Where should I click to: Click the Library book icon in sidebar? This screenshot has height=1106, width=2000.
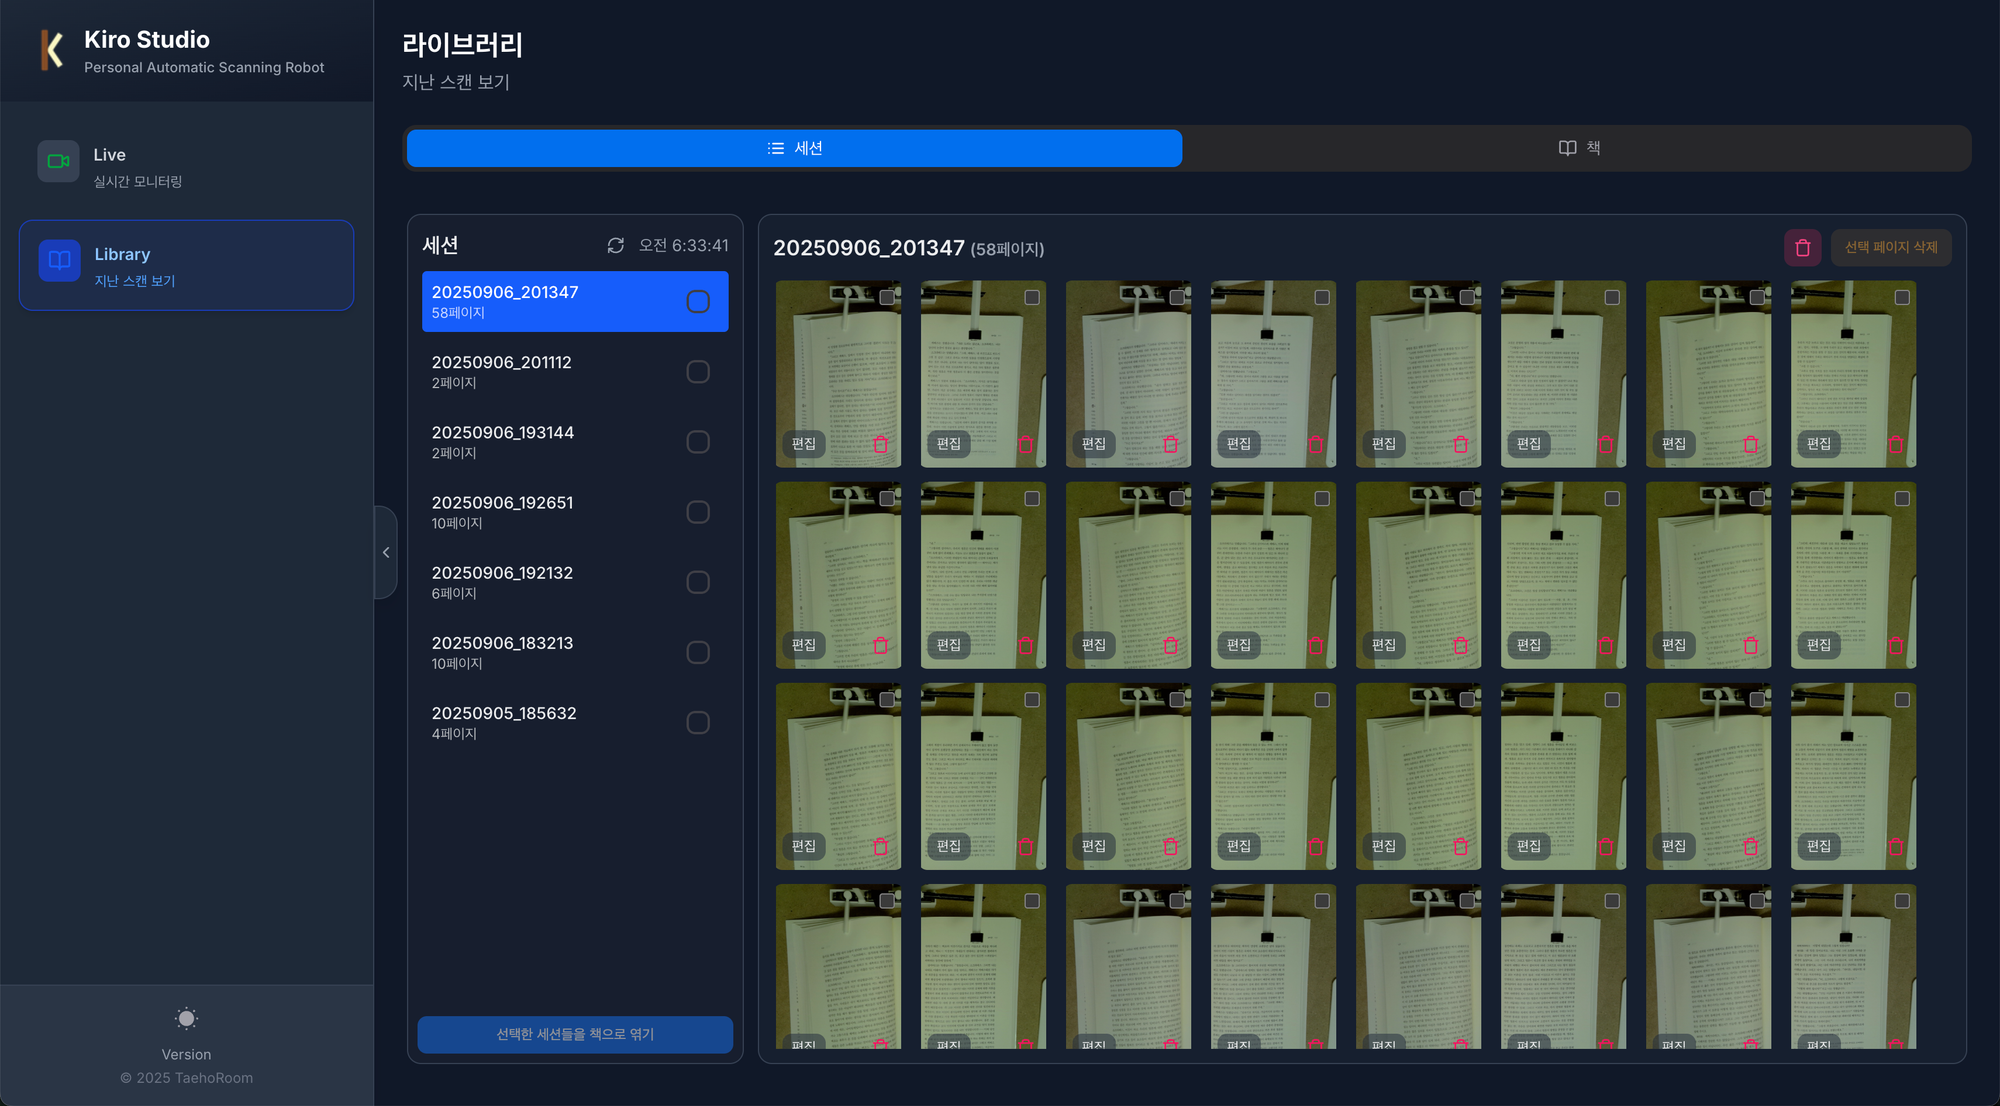[x=59, y=261]
